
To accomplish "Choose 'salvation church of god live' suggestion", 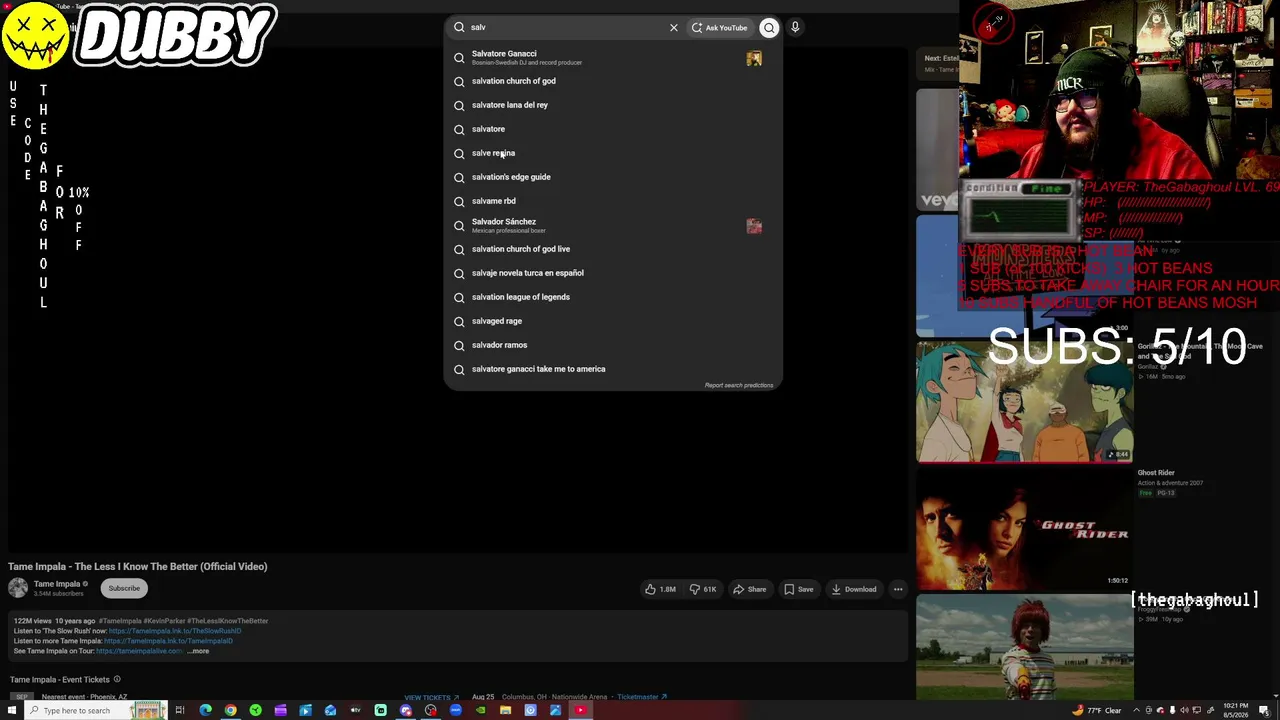I will 613,249.
